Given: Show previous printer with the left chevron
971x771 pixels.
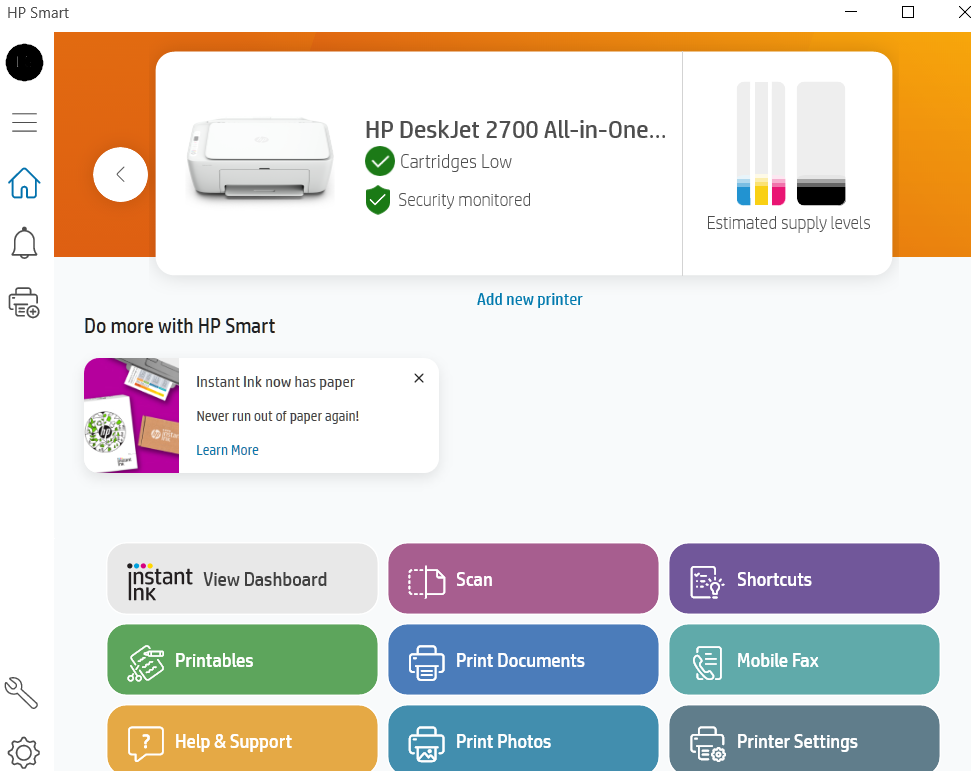Looking at the screenshot, I should (120, 174).
